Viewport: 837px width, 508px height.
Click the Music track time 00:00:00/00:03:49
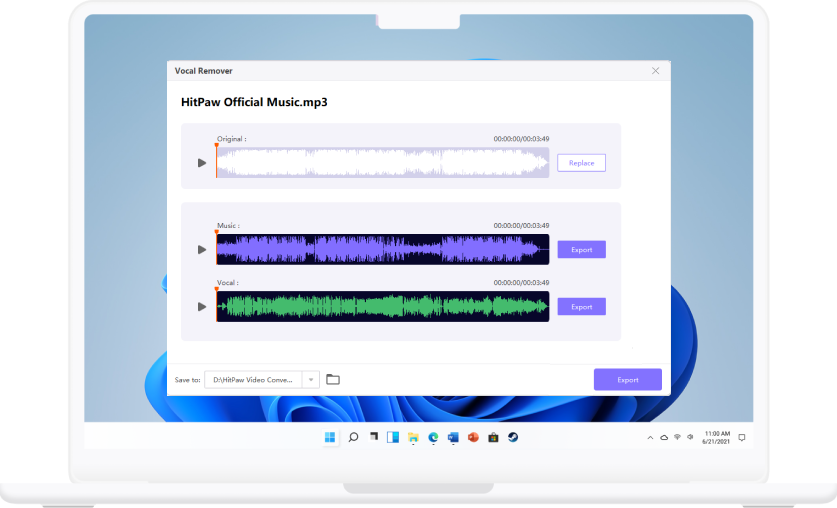(x=521, y=226)
